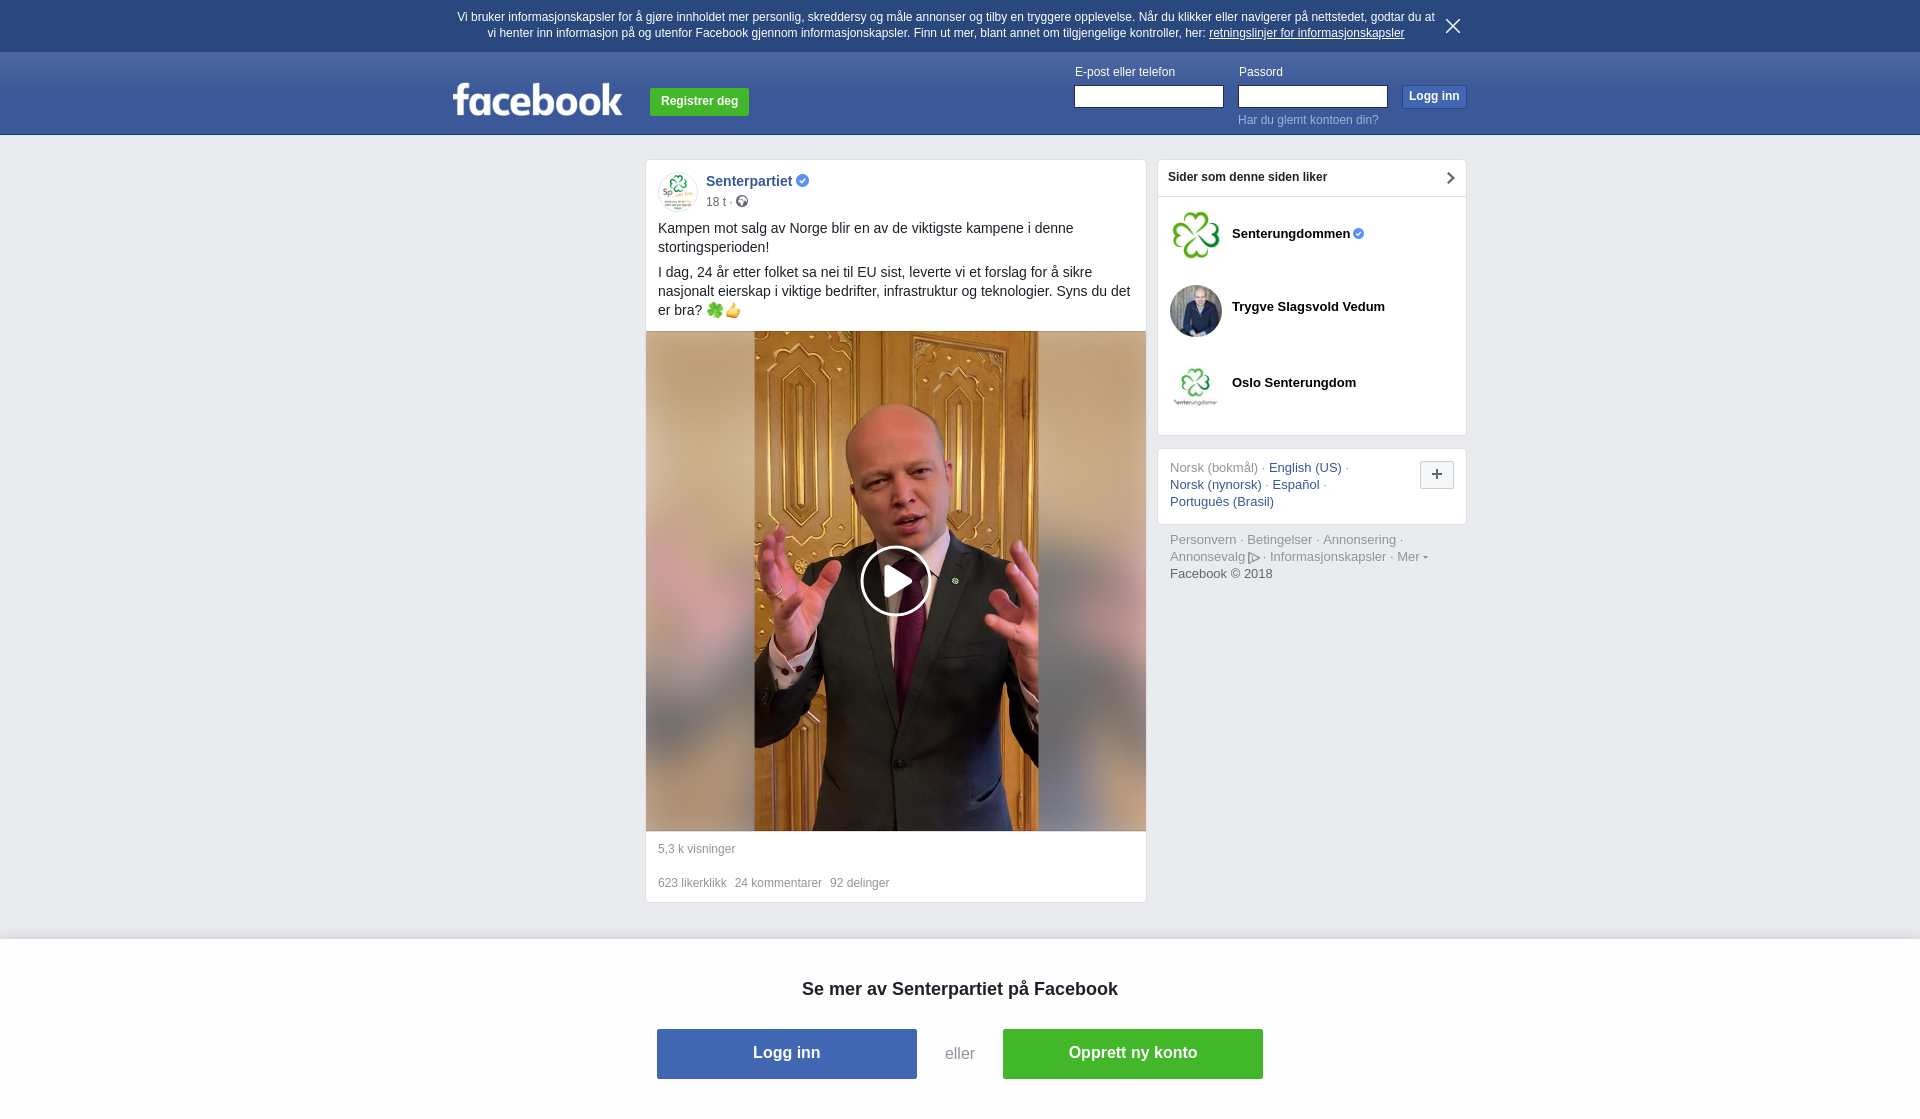The height and width of the screenshot is (1119, 1920).
Task: Expand 'Sider som denne siden liker' chevron
Action: point(1450,178)
